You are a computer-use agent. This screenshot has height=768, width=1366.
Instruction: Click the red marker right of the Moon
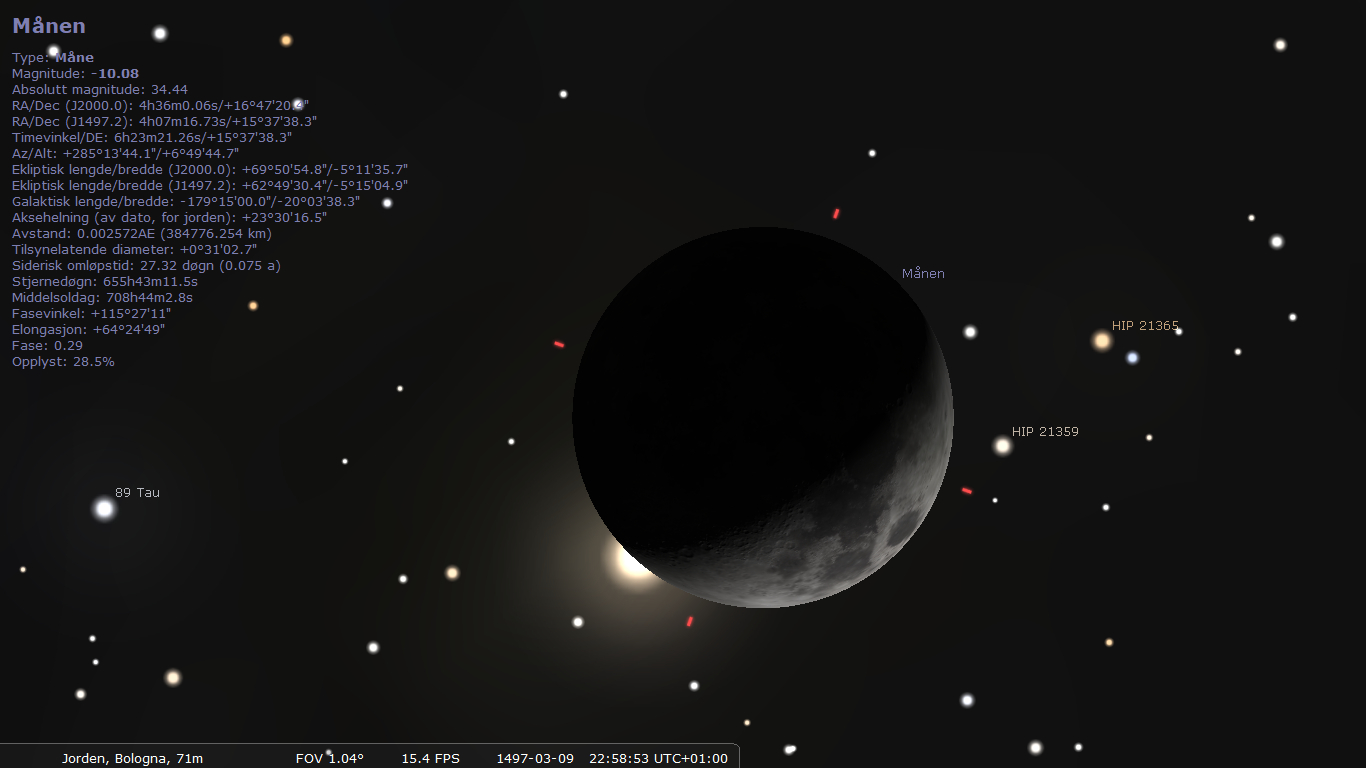967,490
